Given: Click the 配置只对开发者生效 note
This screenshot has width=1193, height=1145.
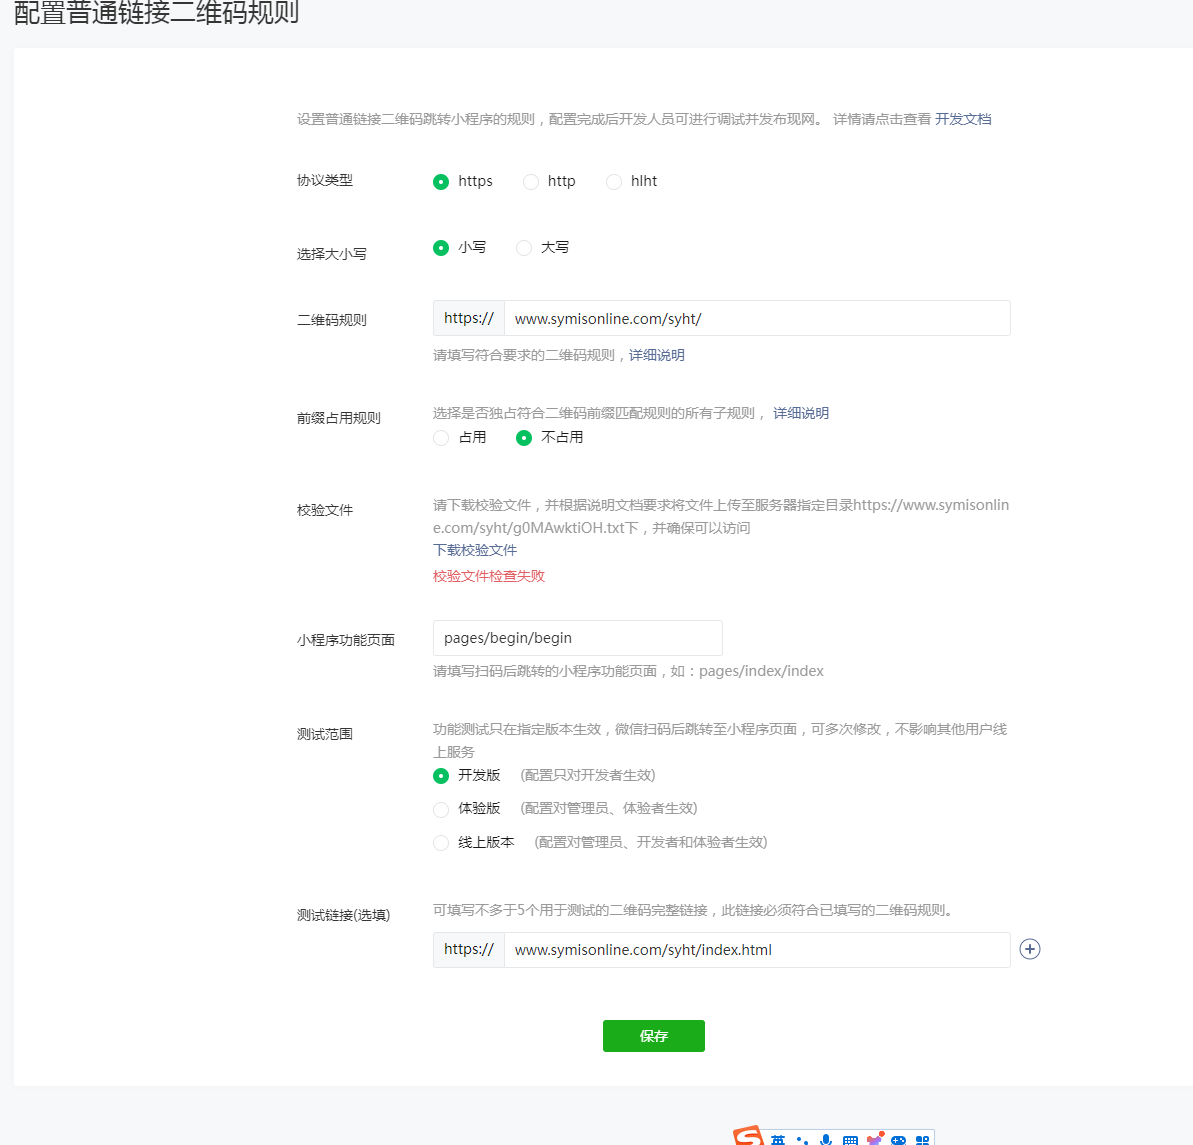Looking at the screenshot, I should 587,775.
